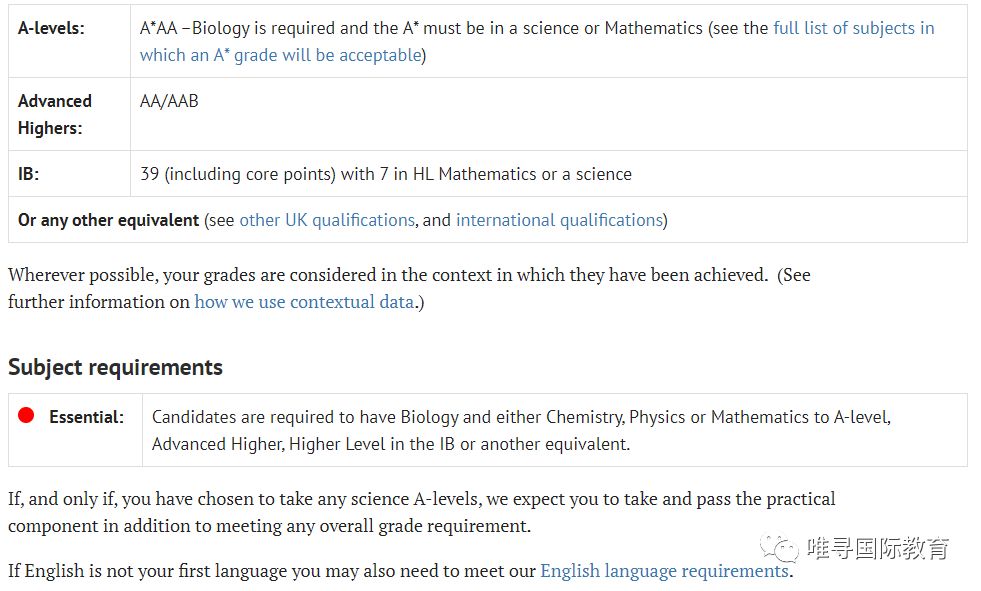Click the WeChat logo in the watermark
This screenshot has width=981, height=591.
[x=779, y=548]
